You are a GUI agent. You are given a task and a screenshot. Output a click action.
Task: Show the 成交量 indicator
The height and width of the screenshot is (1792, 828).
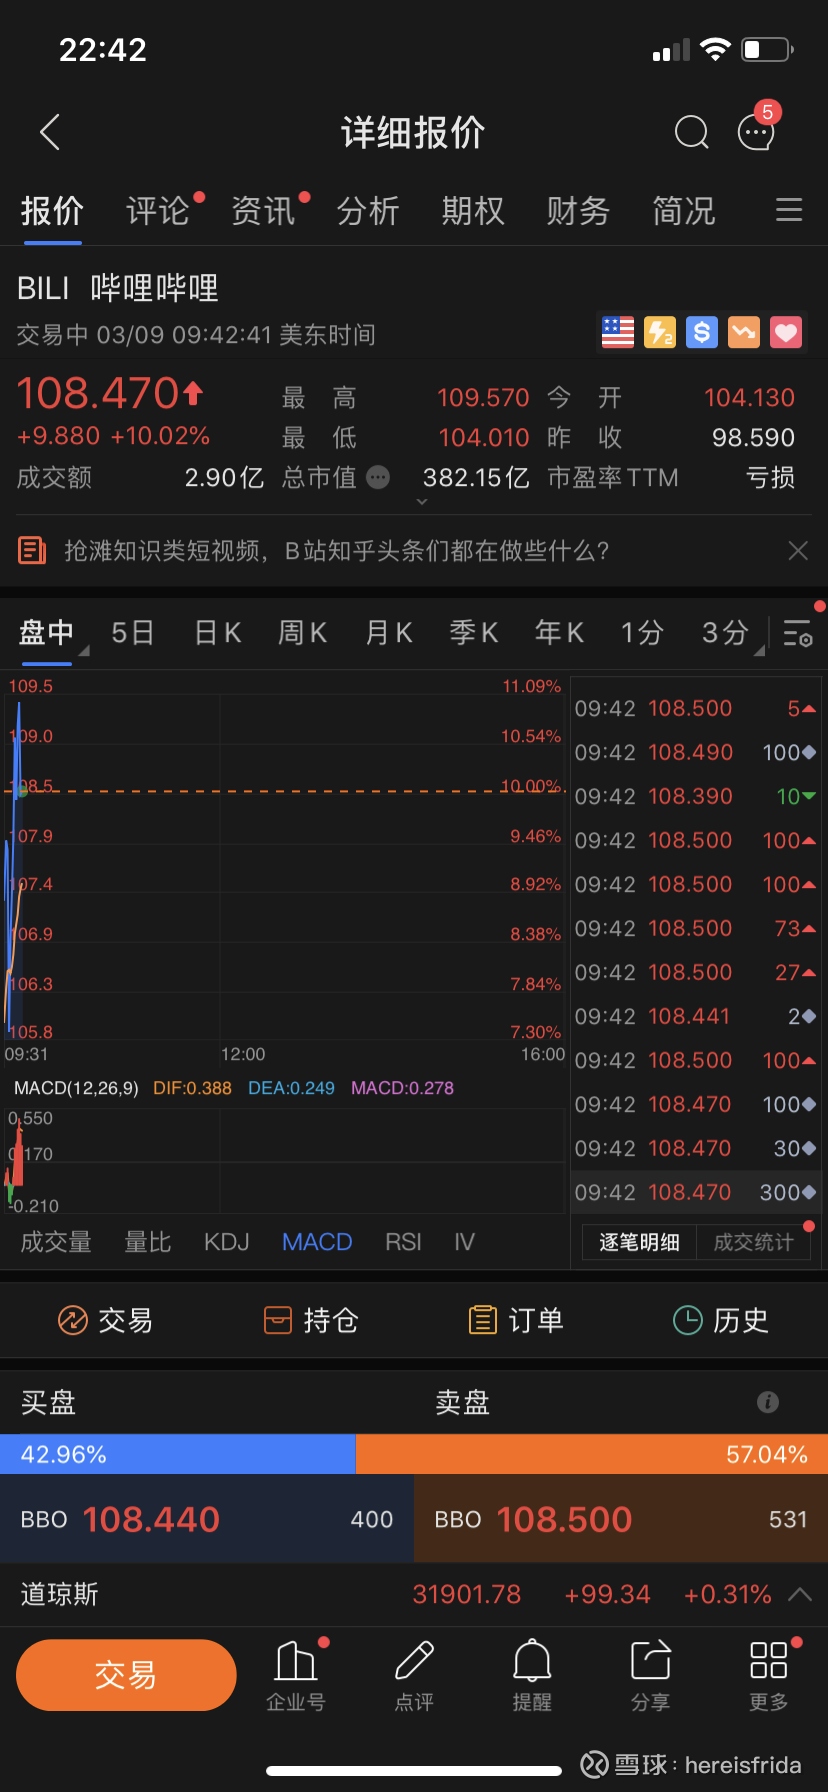pyautogui.click(x=56, y=1242)
